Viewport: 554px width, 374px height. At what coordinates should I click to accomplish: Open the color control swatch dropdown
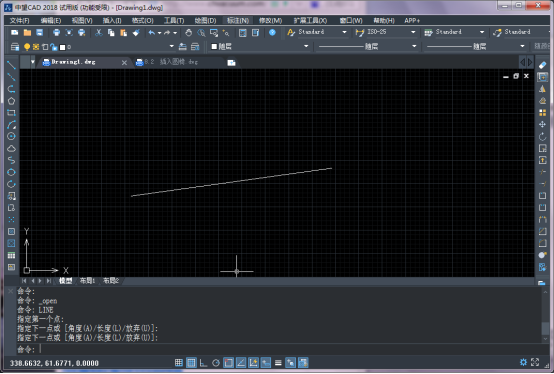coord(260,46)
